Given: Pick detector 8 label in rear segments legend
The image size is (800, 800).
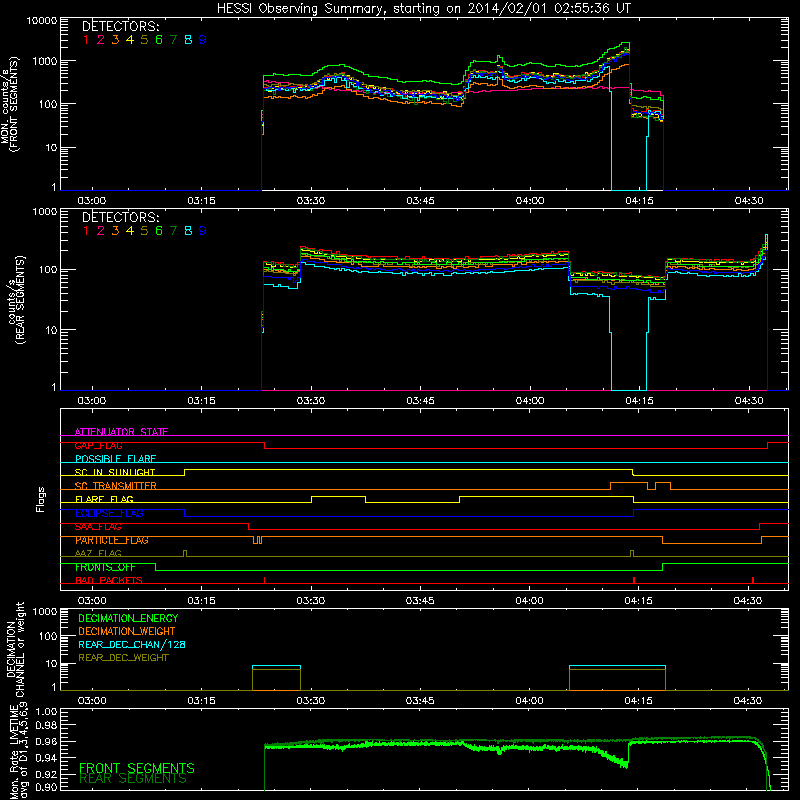Looking at the screenshot, I should point(188,231).
